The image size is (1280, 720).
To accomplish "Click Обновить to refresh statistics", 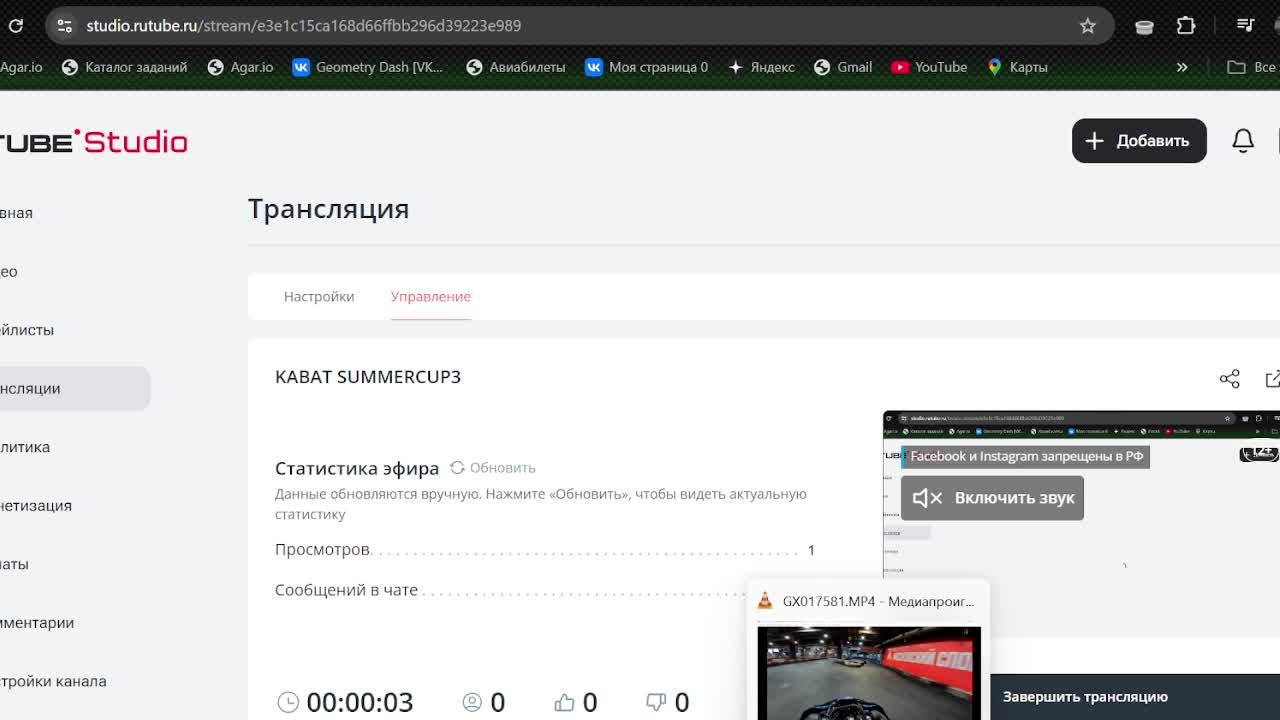I will [x=493, y=468].
